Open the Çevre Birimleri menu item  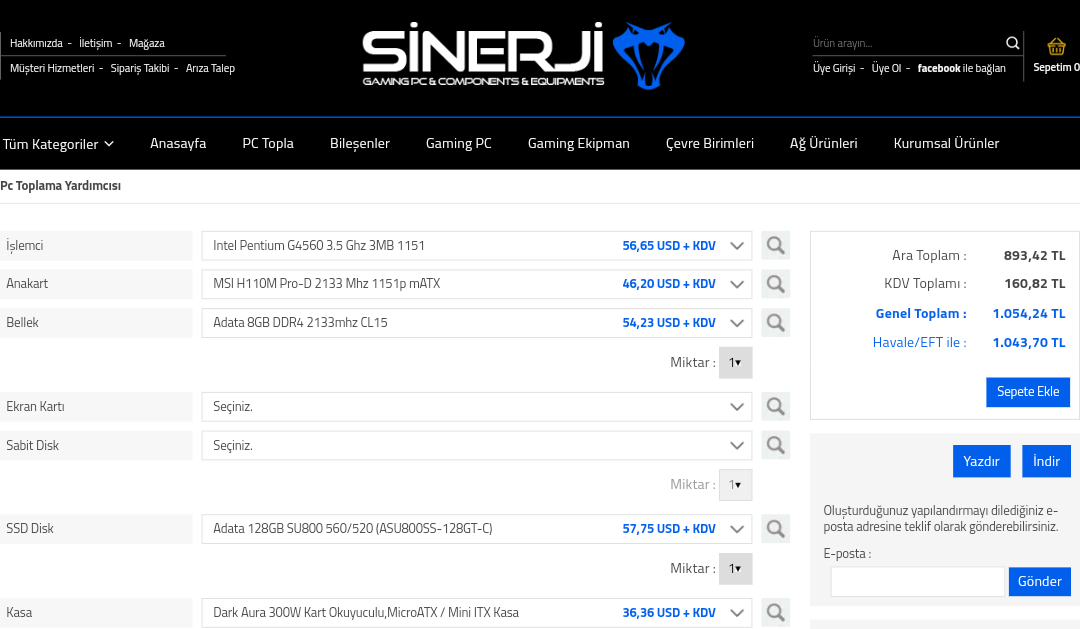tap(709, 143)
